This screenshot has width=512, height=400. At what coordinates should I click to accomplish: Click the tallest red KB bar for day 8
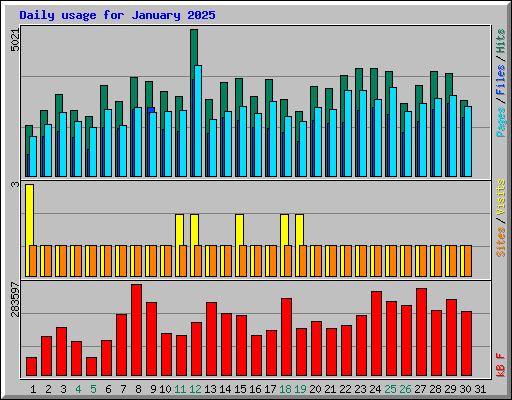pos(137,330)
